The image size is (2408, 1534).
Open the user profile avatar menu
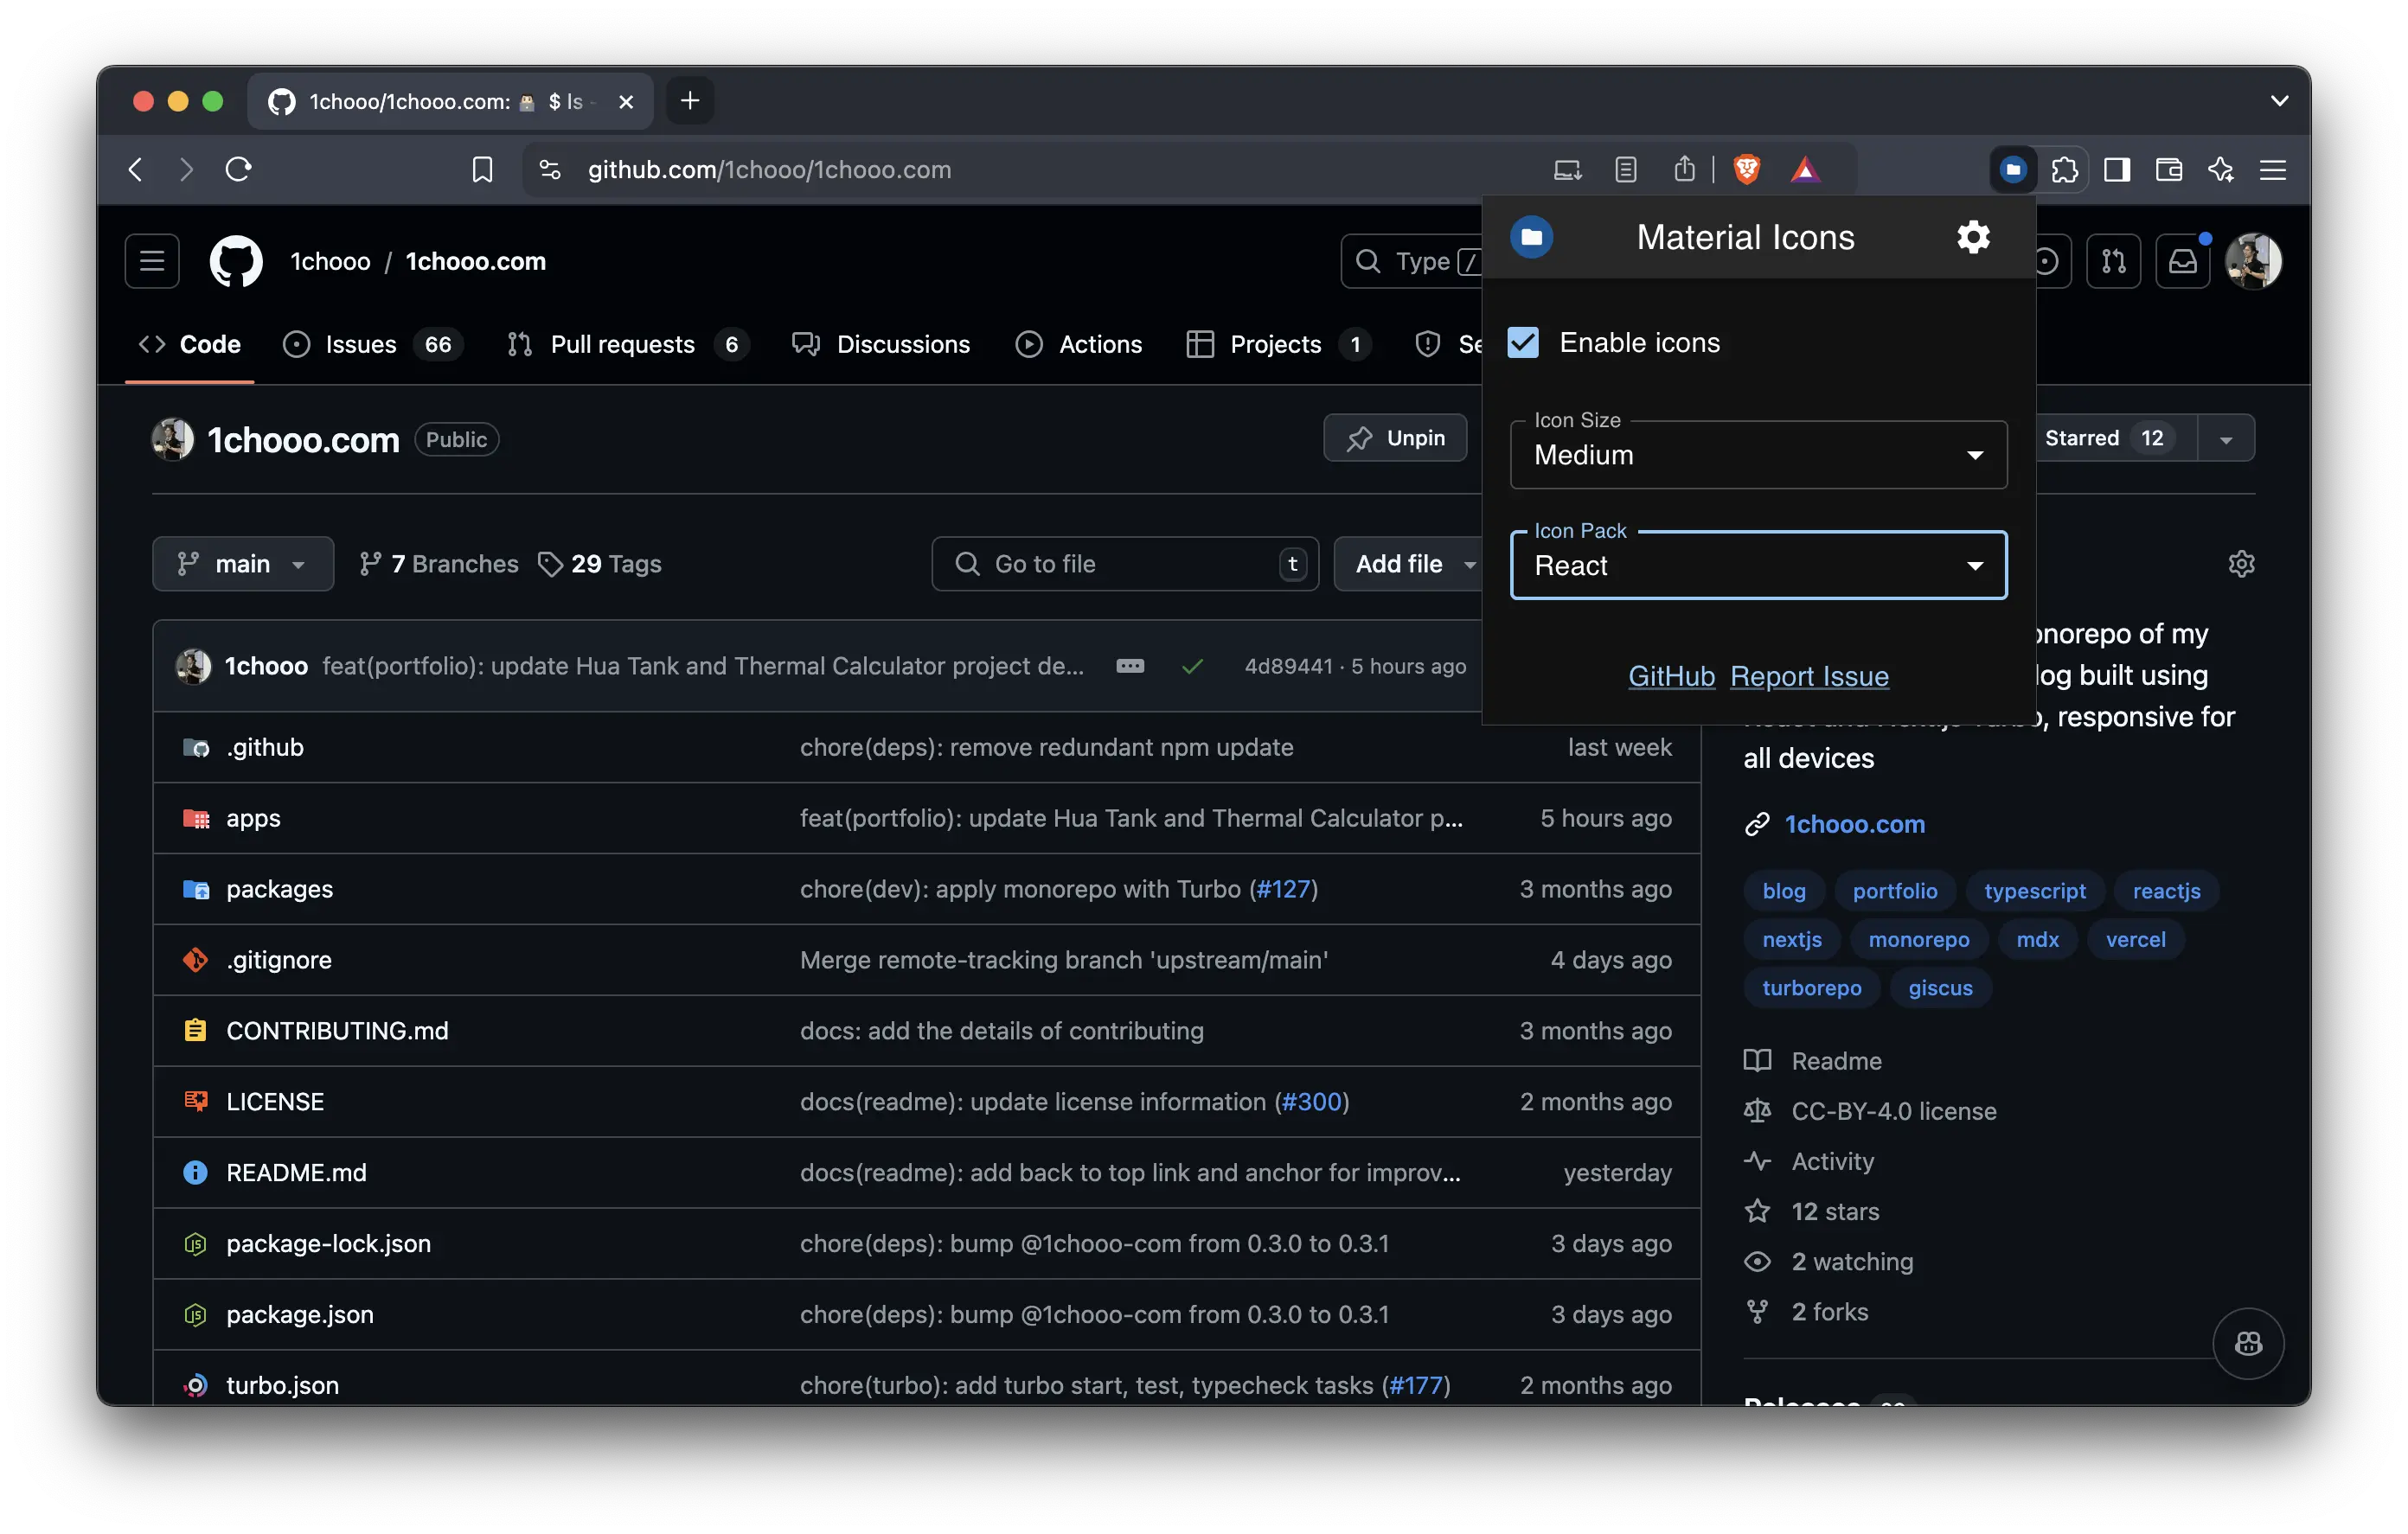tap(2254, 261)
